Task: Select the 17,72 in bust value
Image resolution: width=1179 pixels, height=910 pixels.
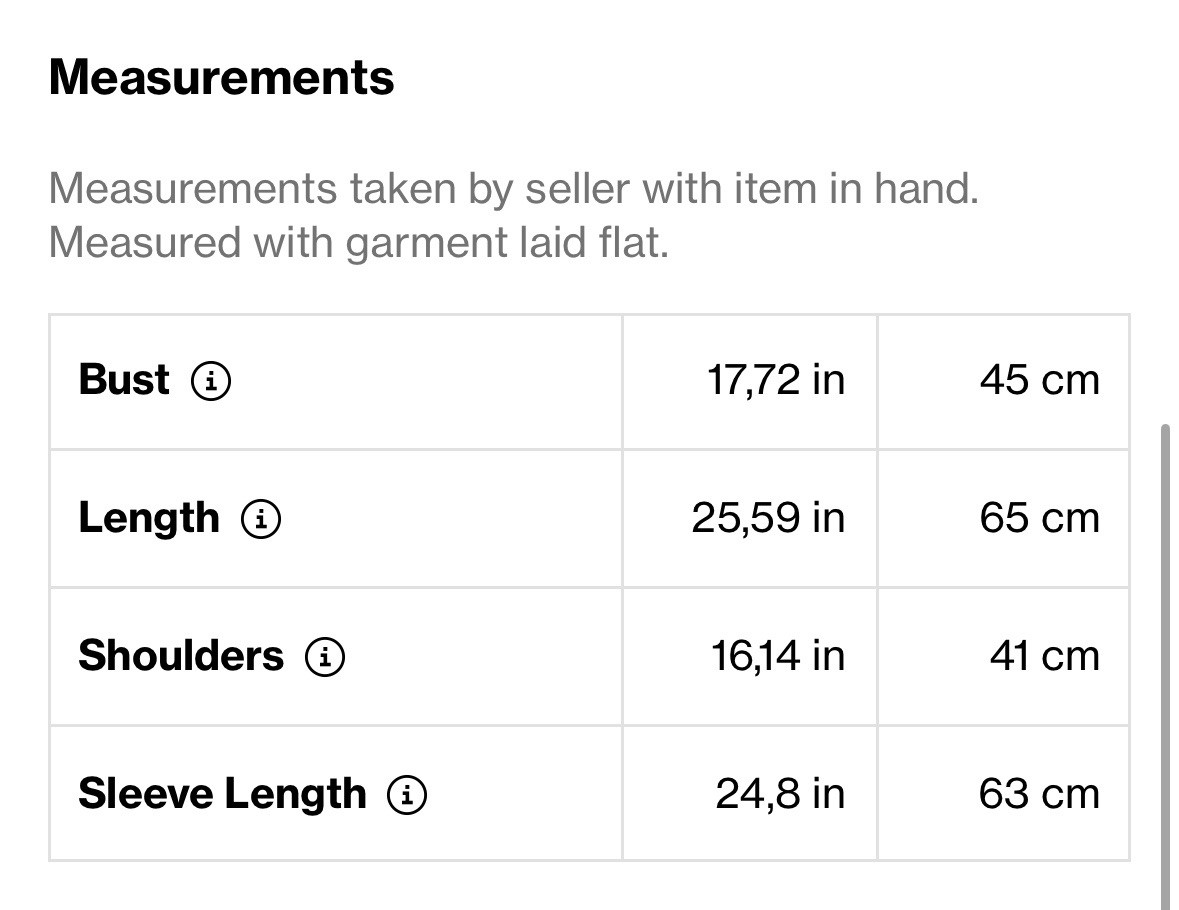Action: (x=776, y=380)
